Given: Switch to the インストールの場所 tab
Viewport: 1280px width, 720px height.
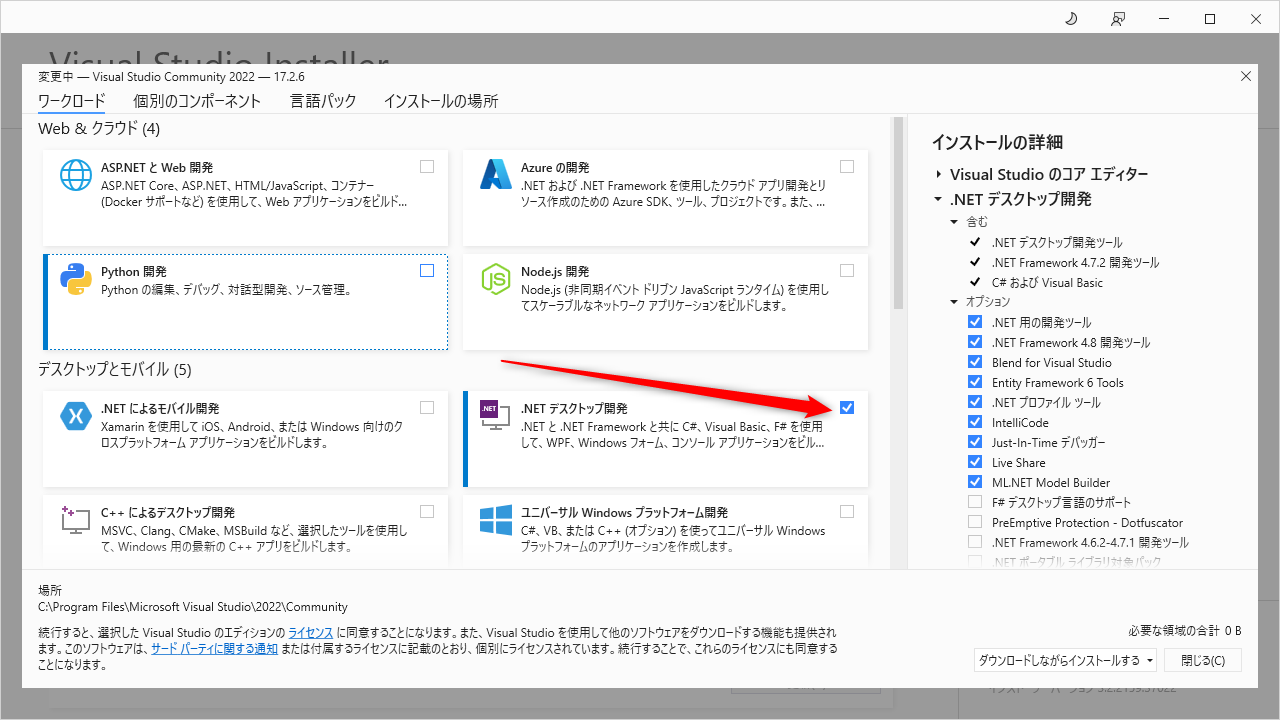Looking at the screenshot, I should [x=441, y=101].
